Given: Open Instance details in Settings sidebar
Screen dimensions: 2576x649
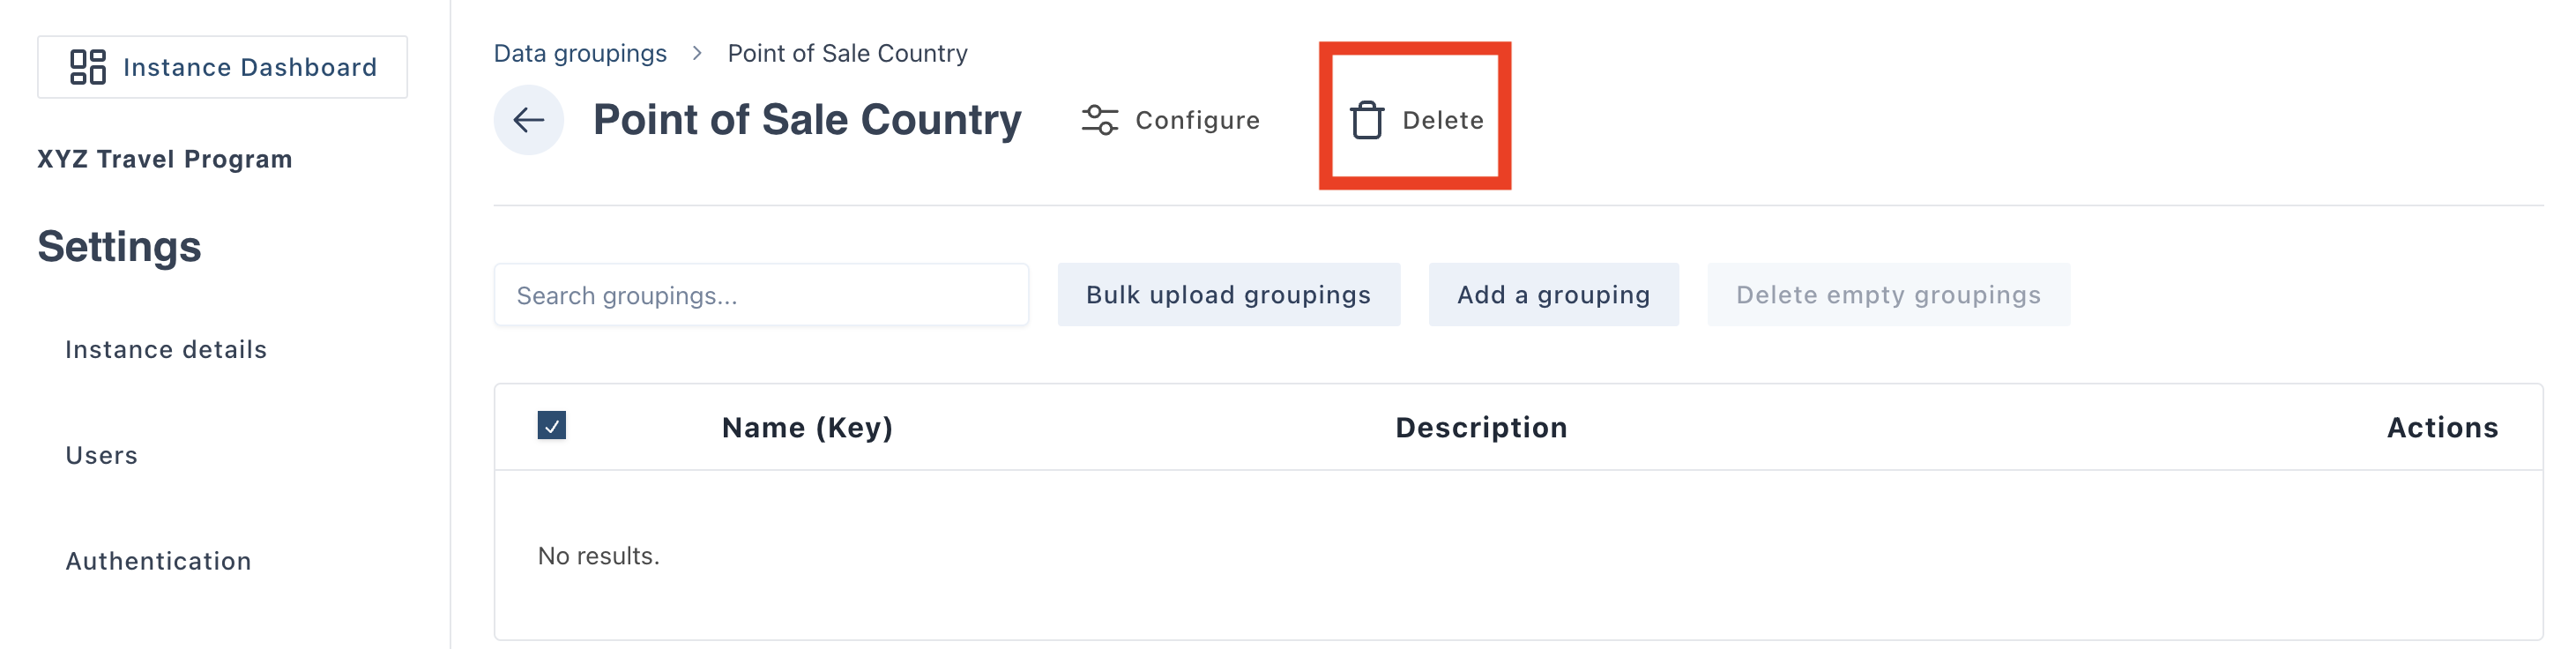Looking at the screenshot, I should [x=166, y=349].
